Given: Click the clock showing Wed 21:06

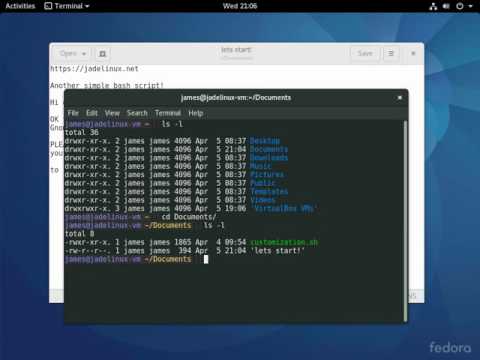Looking at the screenshot, I should [x=240, y=6].
